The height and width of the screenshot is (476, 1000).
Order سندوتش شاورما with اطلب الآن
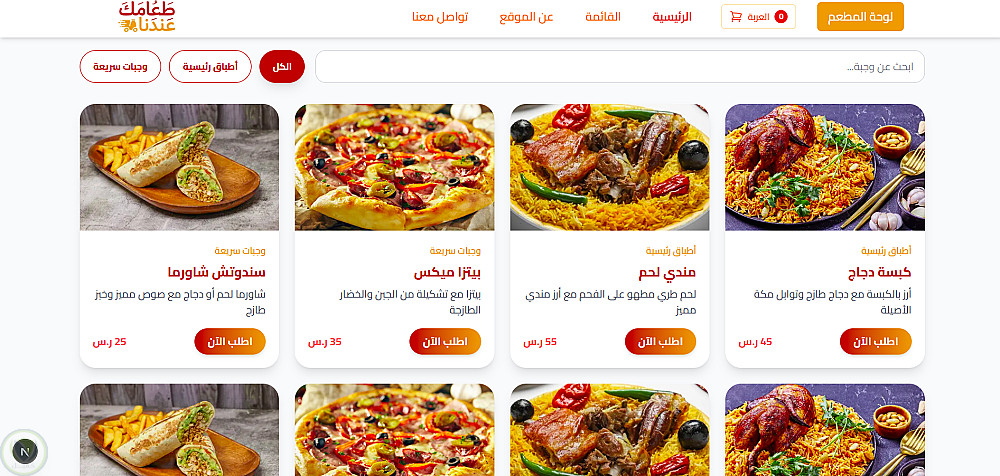230,341
